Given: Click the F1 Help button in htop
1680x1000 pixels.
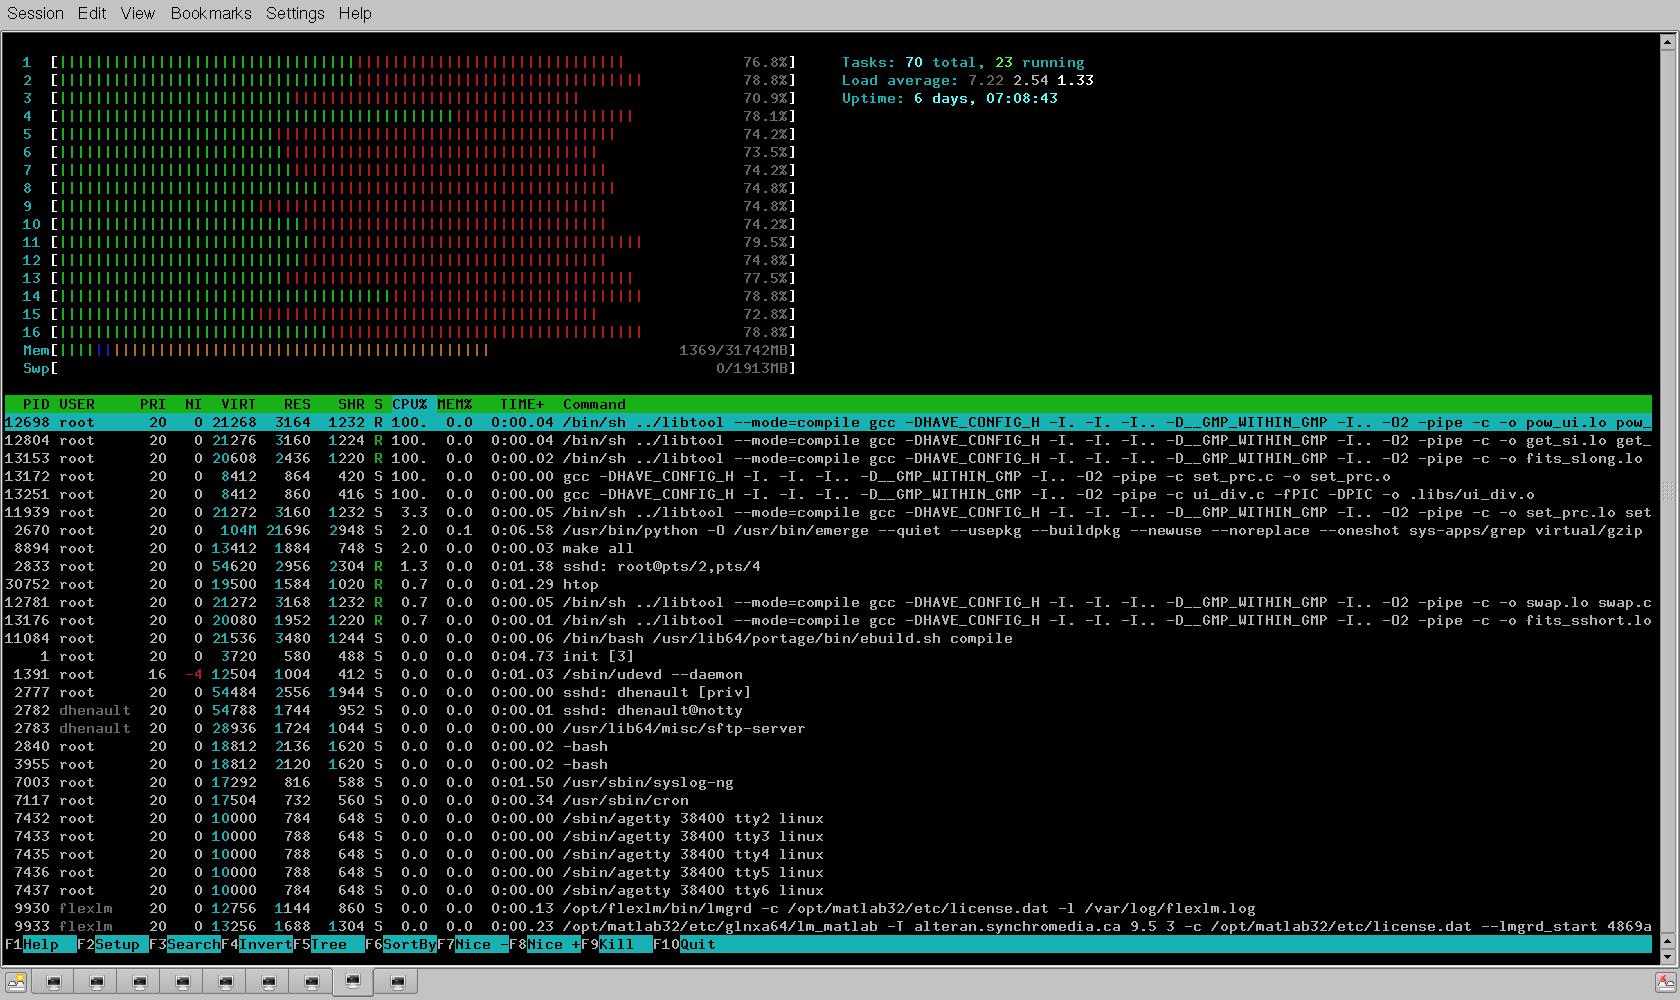Looking at the screenshot, I should (40, 944).
